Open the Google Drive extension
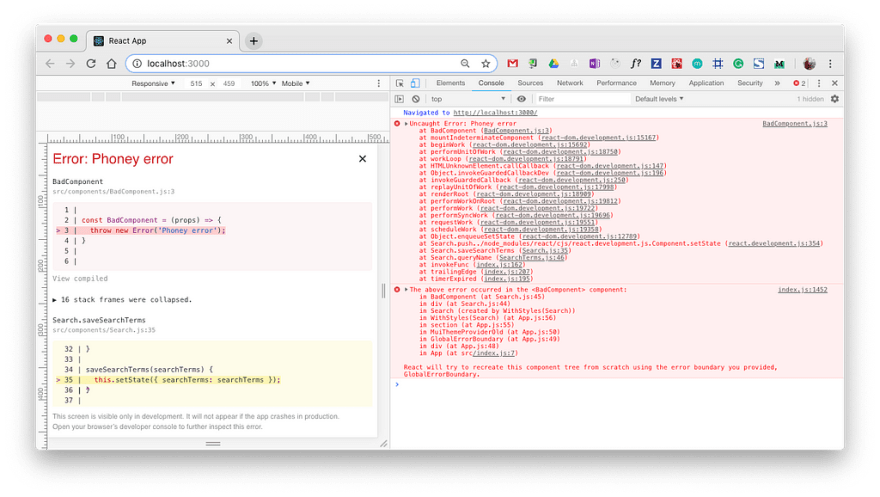Viewport: 880px width, 497px height. 553,63
